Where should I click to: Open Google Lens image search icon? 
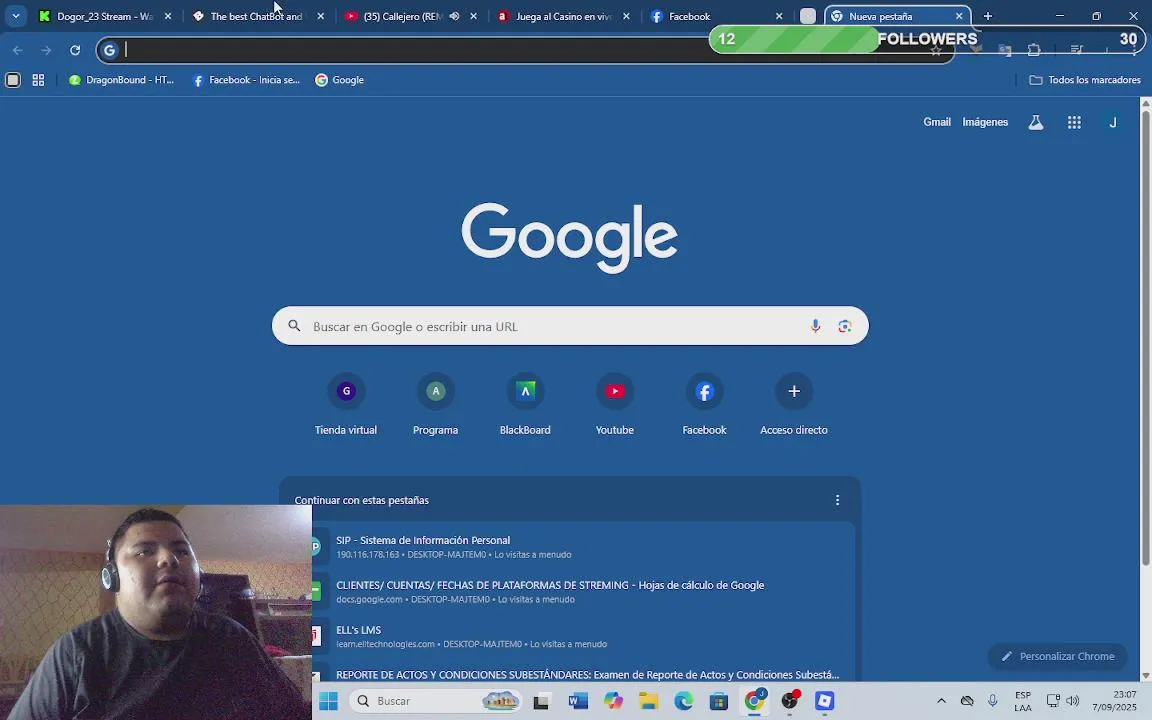coord(845,326)
